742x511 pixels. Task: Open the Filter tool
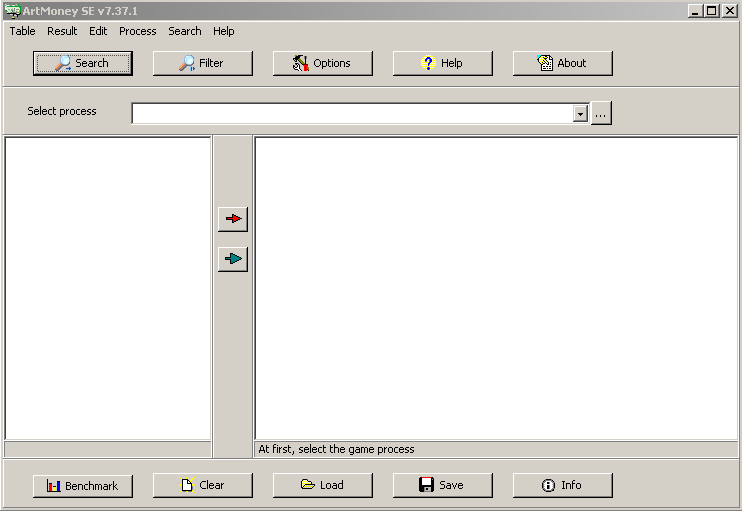pos(202,63)
